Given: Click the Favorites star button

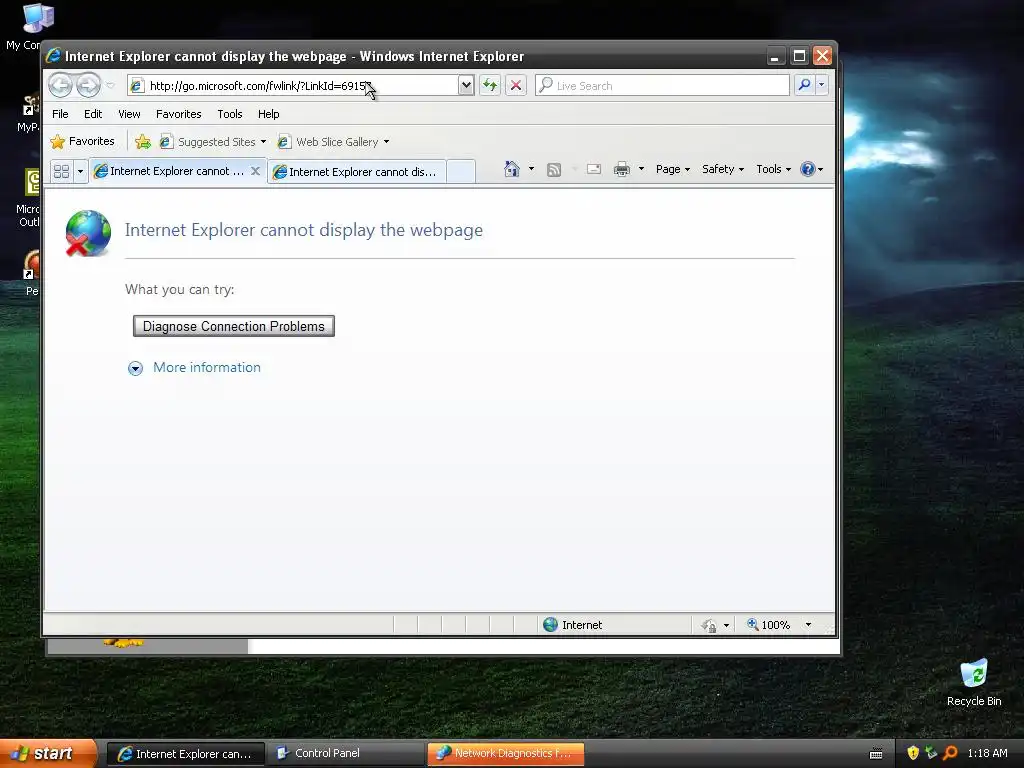Looking at the screenshot, I should tap(82, 141).
